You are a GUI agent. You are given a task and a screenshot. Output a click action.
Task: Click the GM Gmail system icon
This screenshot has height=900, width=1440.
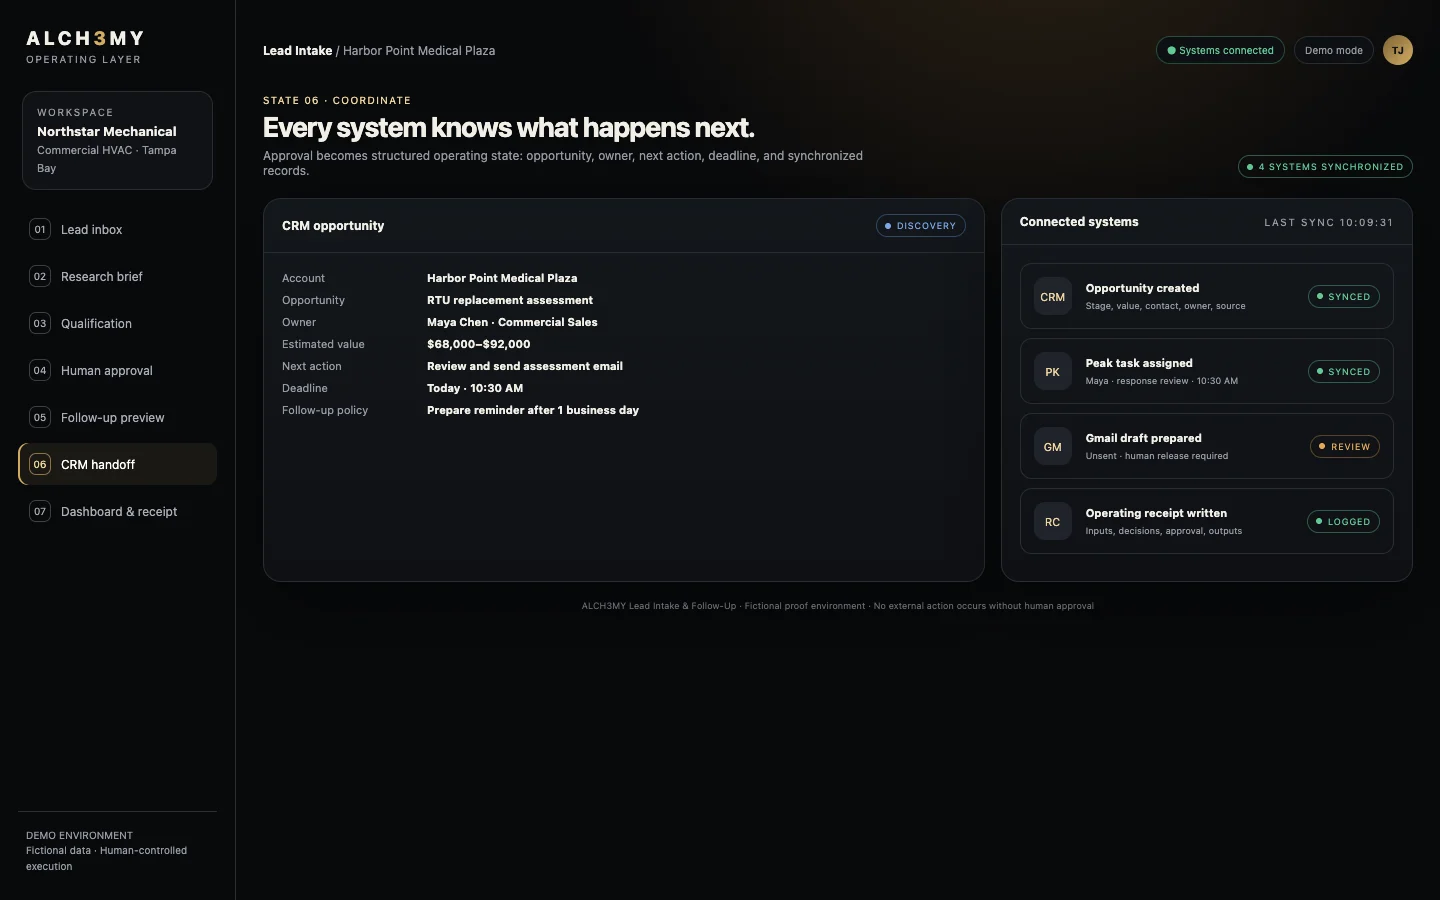(1052, 447)
